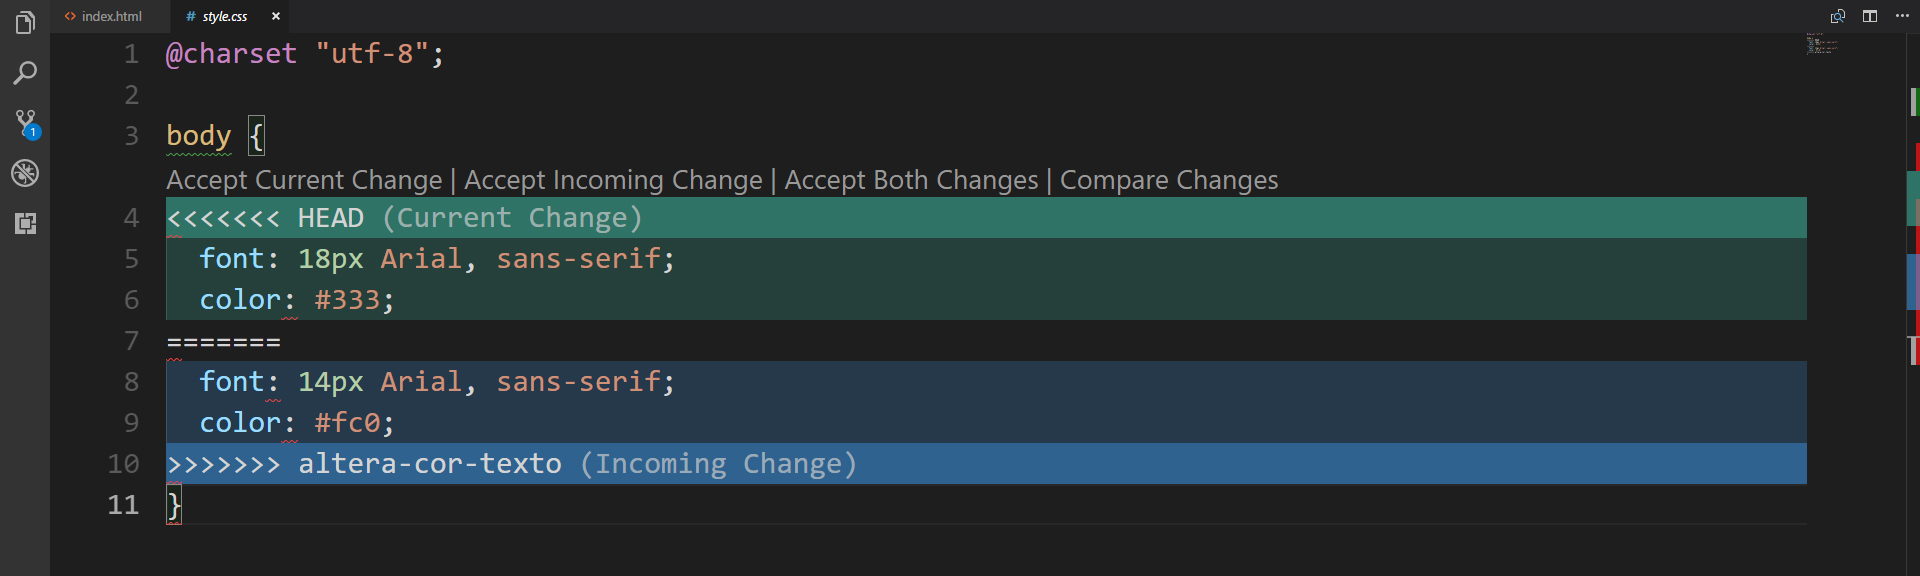The width and height of the screenshot is (1920, 576).
Task: Click the Open Changes icon at top right
Action: coord(1838,16)
